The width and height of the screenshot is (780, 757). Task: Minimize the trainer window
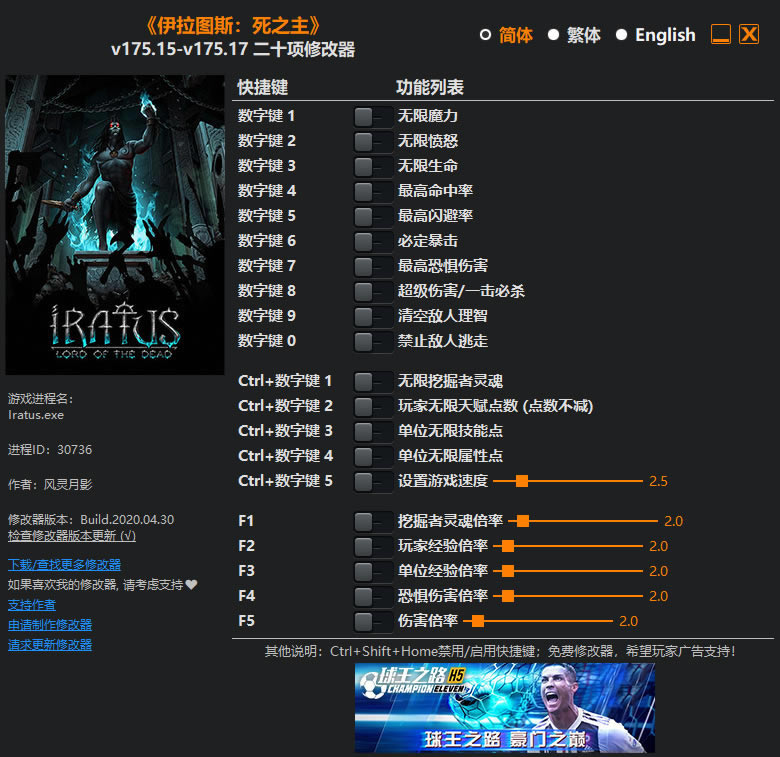pyautogui.click(x=720, y=34)
